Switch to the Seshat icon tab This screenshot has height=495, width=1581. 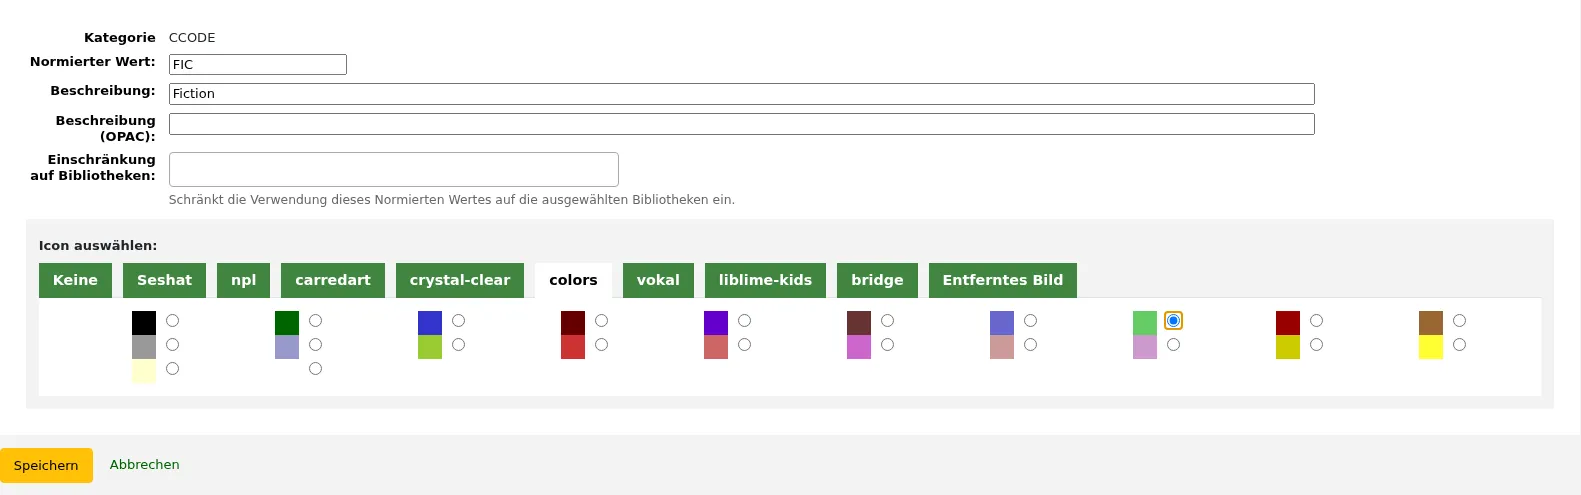tap(164, 280)
